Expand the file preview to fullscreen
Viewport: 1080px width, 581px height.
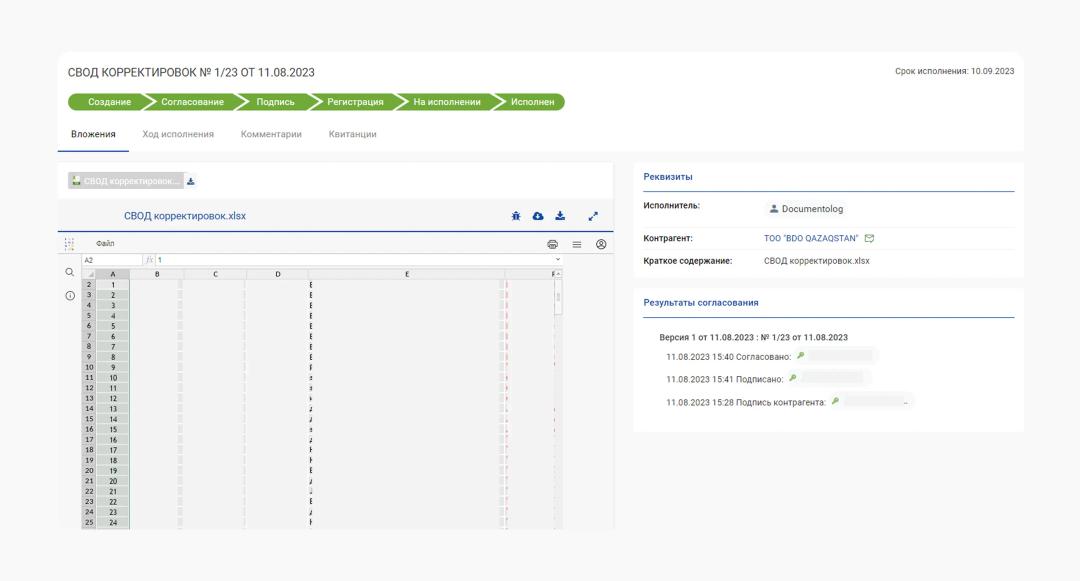coord(593,216)
